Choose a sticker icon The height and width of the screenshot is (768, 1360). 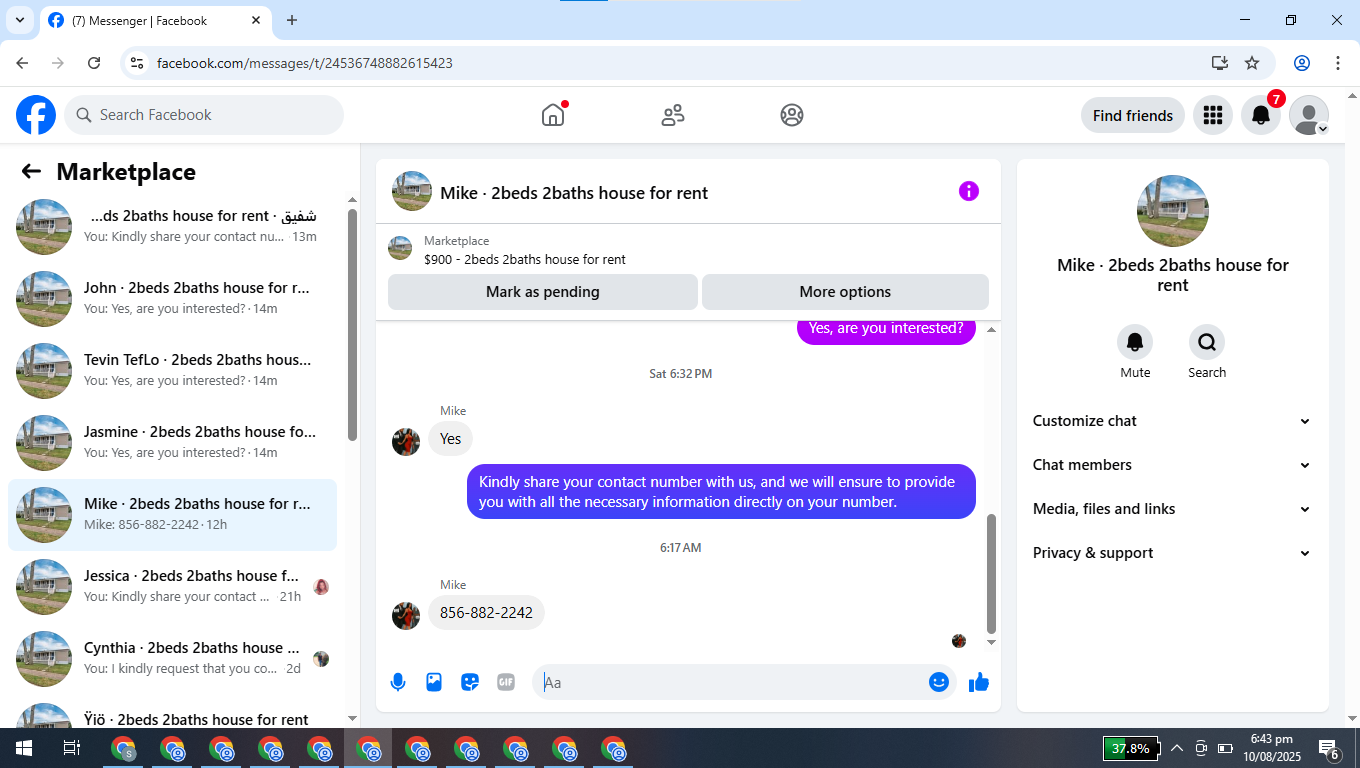[x=470, y=682]
